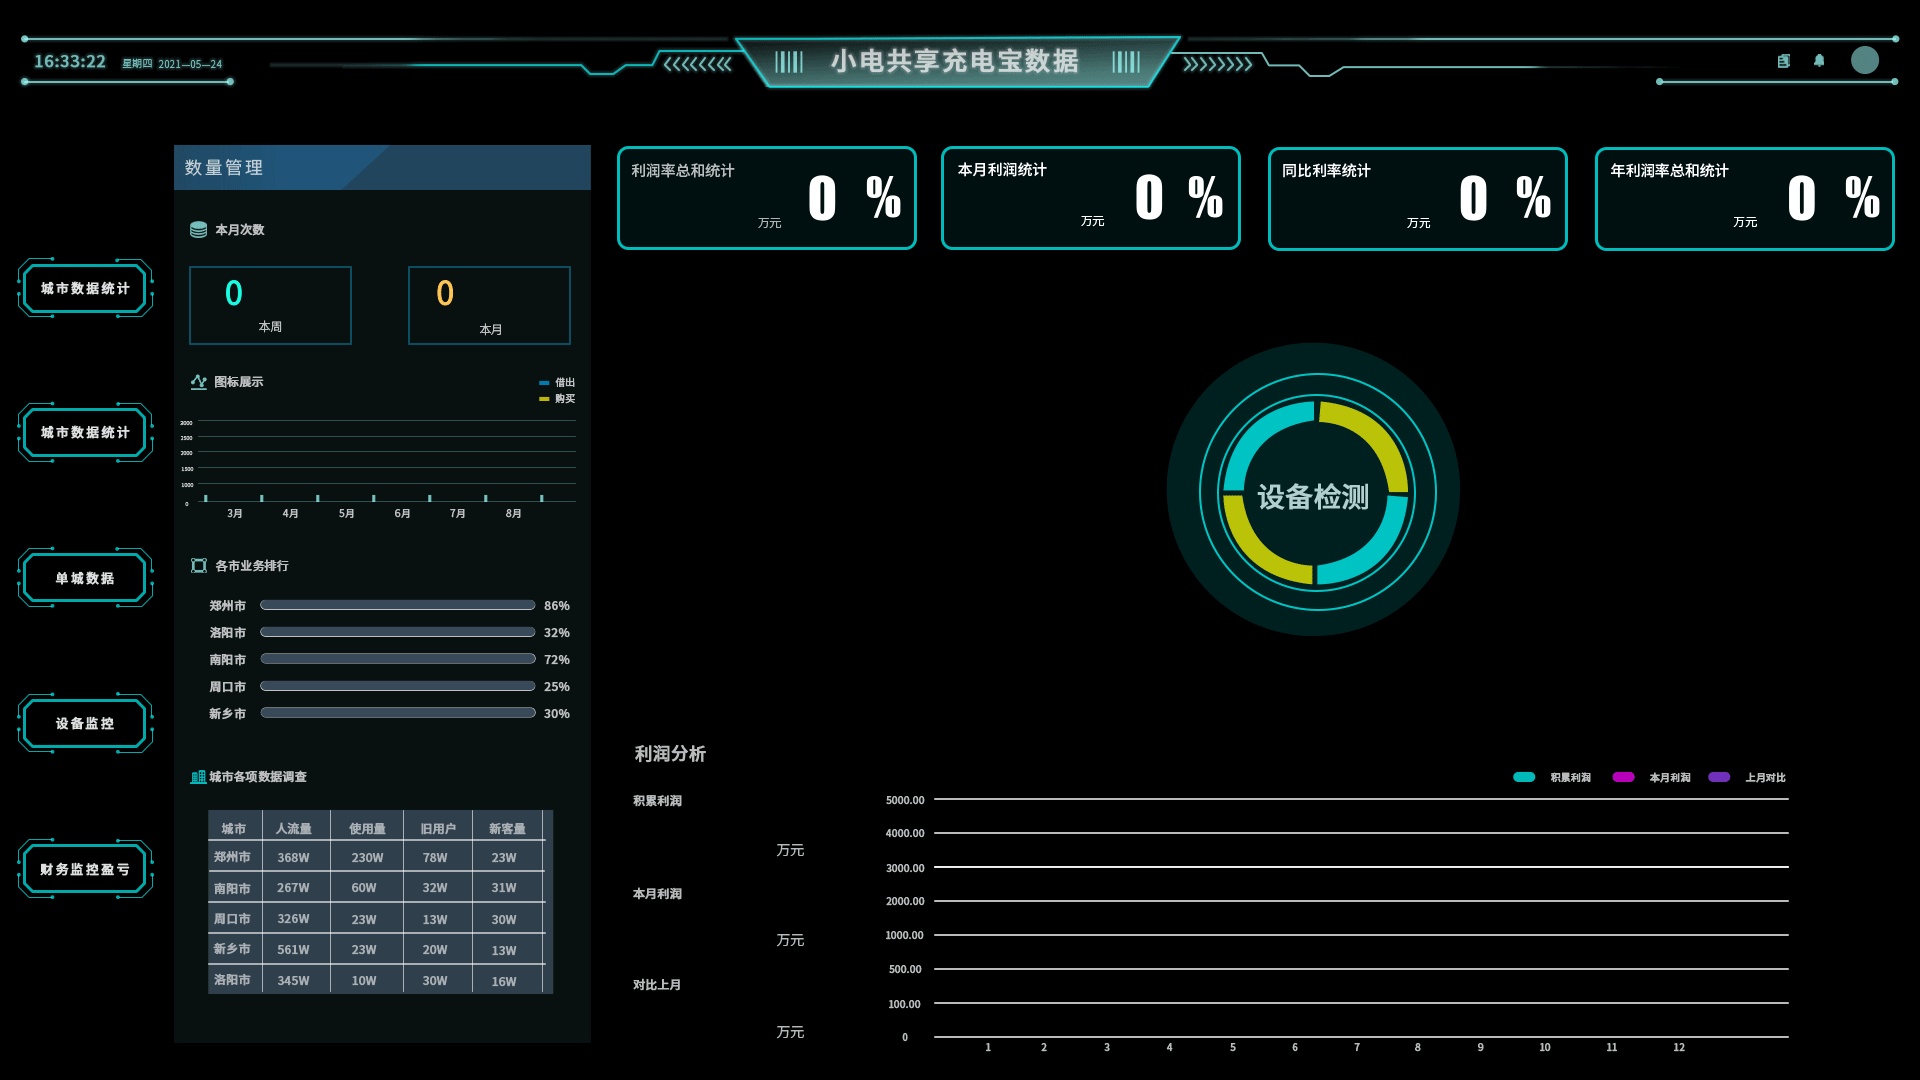The height and width of the screenshot is (1080, 1920).
Task: Click the 郑州市 ranking progress bar
Action: coord(397,605)
